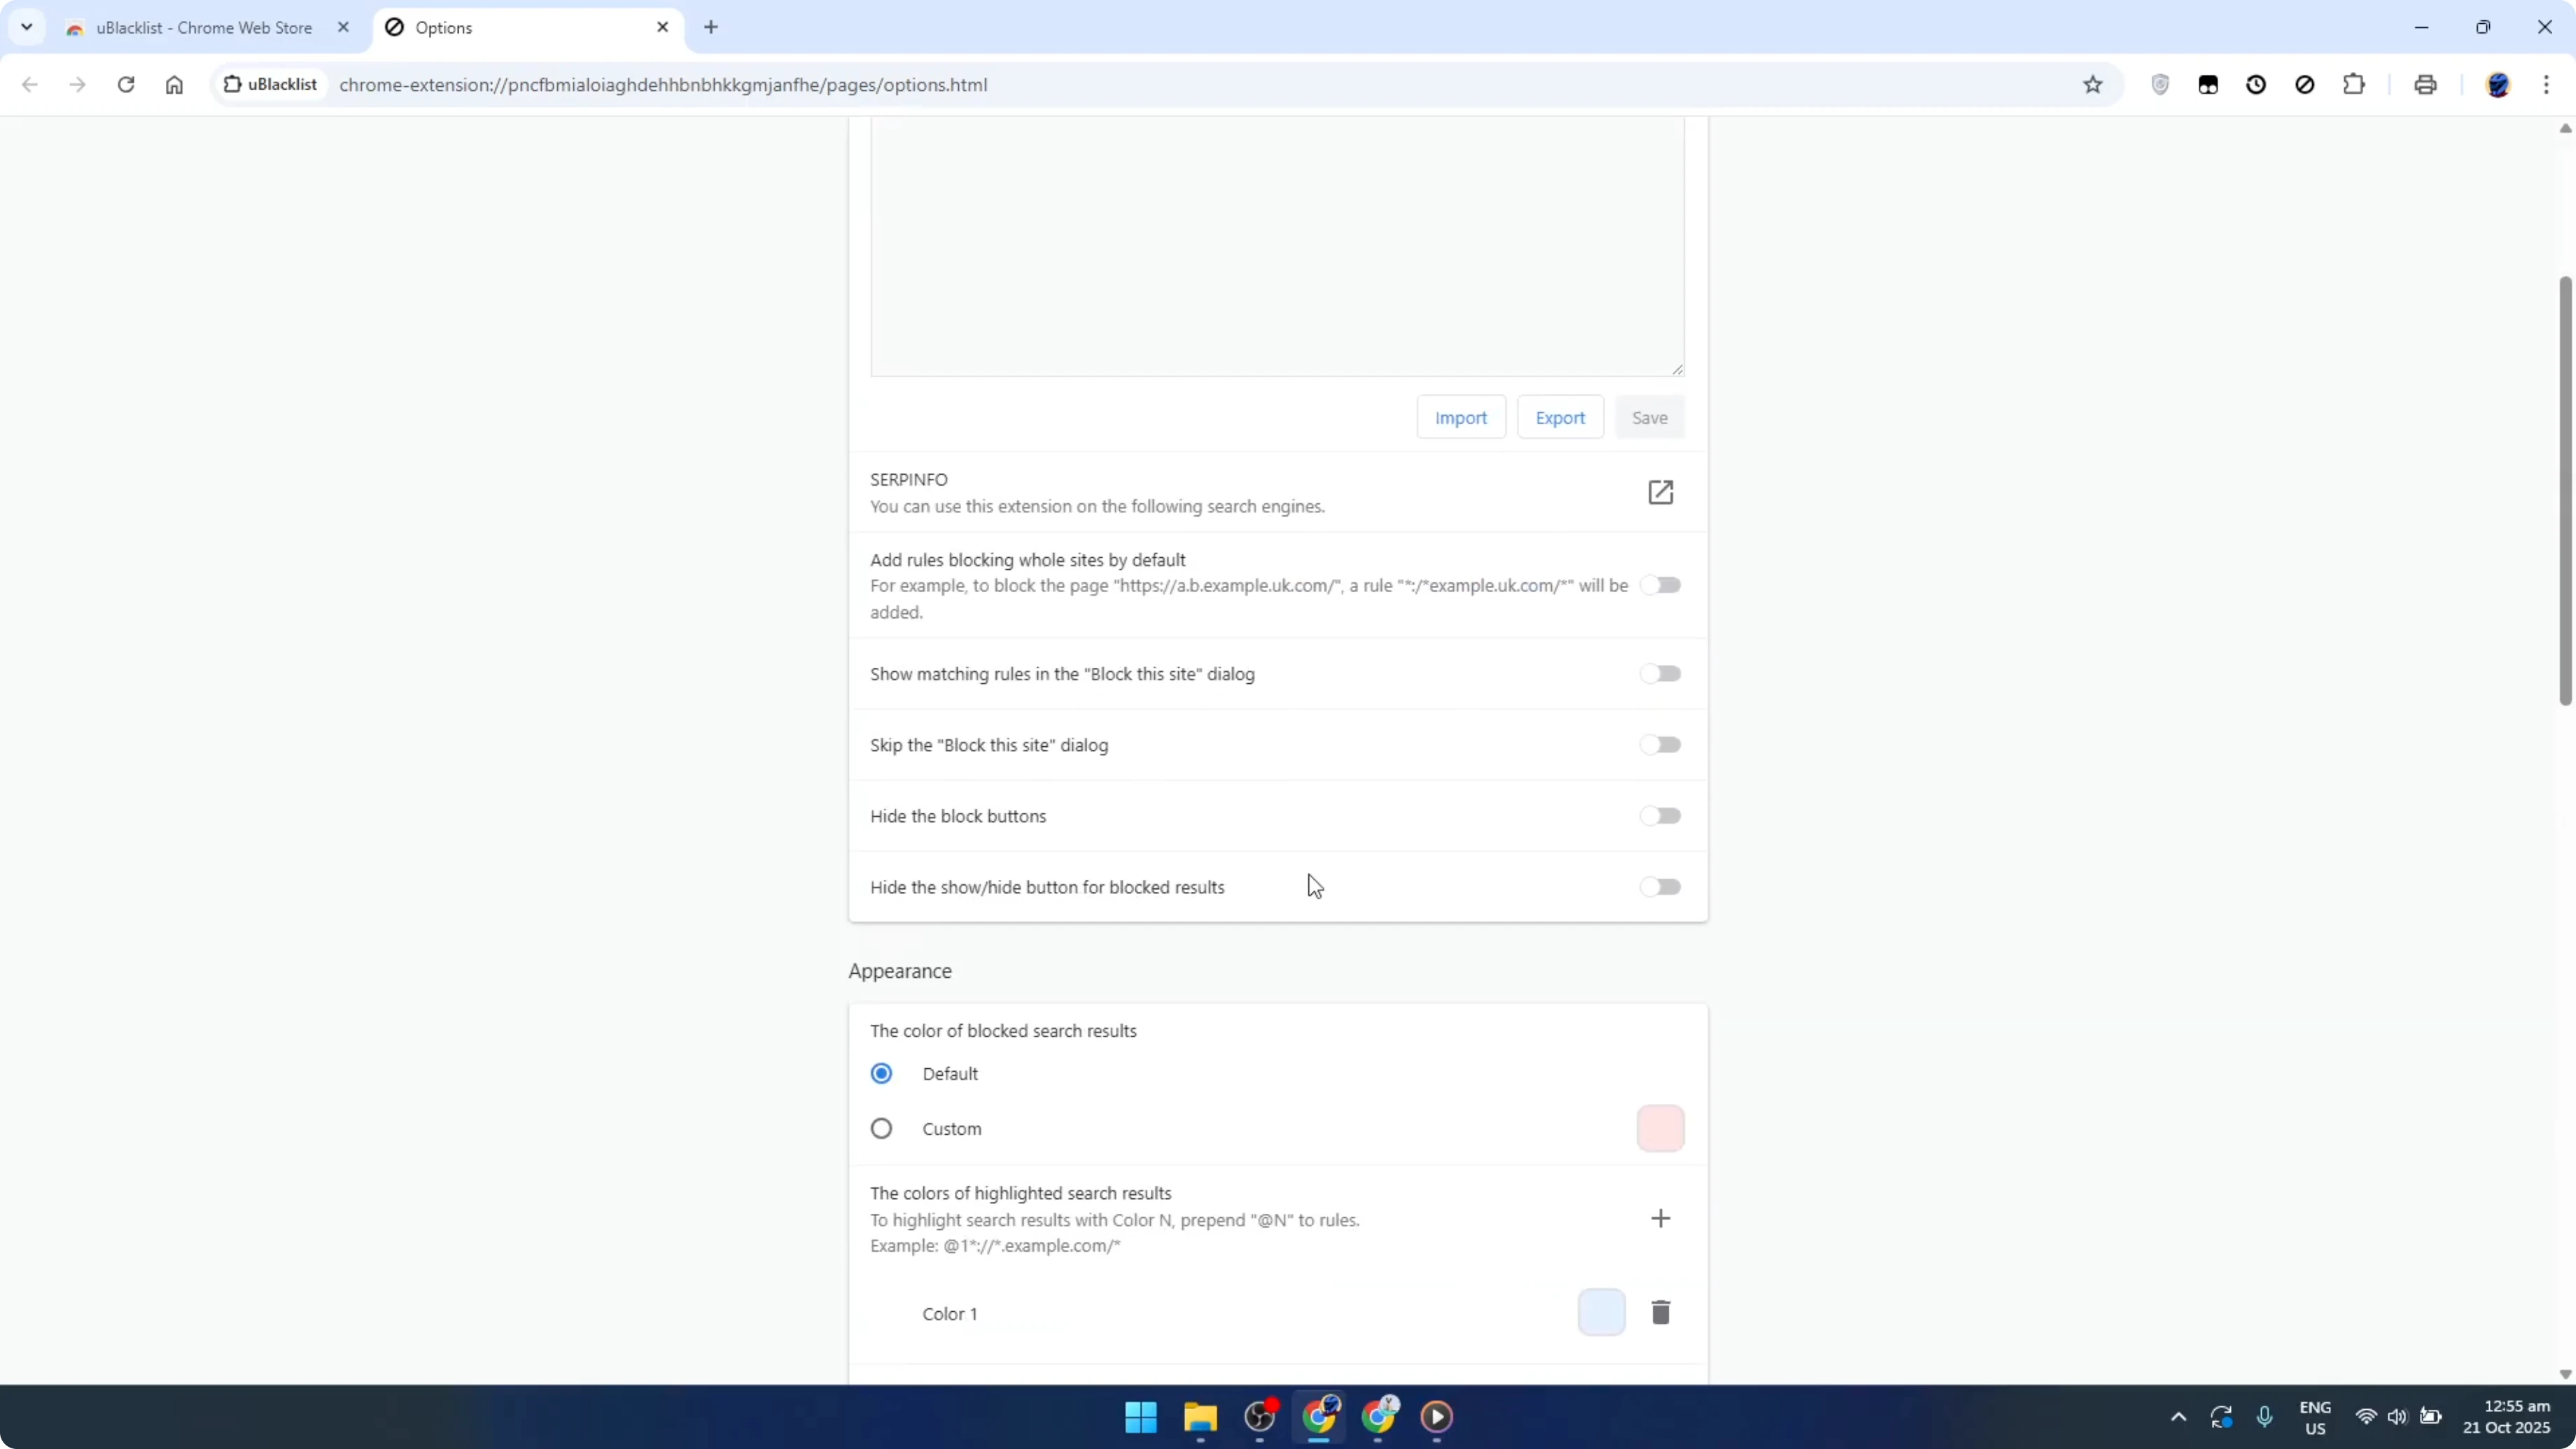The height and width of the screenshot is (1449, 2576).
Task: Enable Skip the Block this site dialog
Action: click(x=1660, y=744)
